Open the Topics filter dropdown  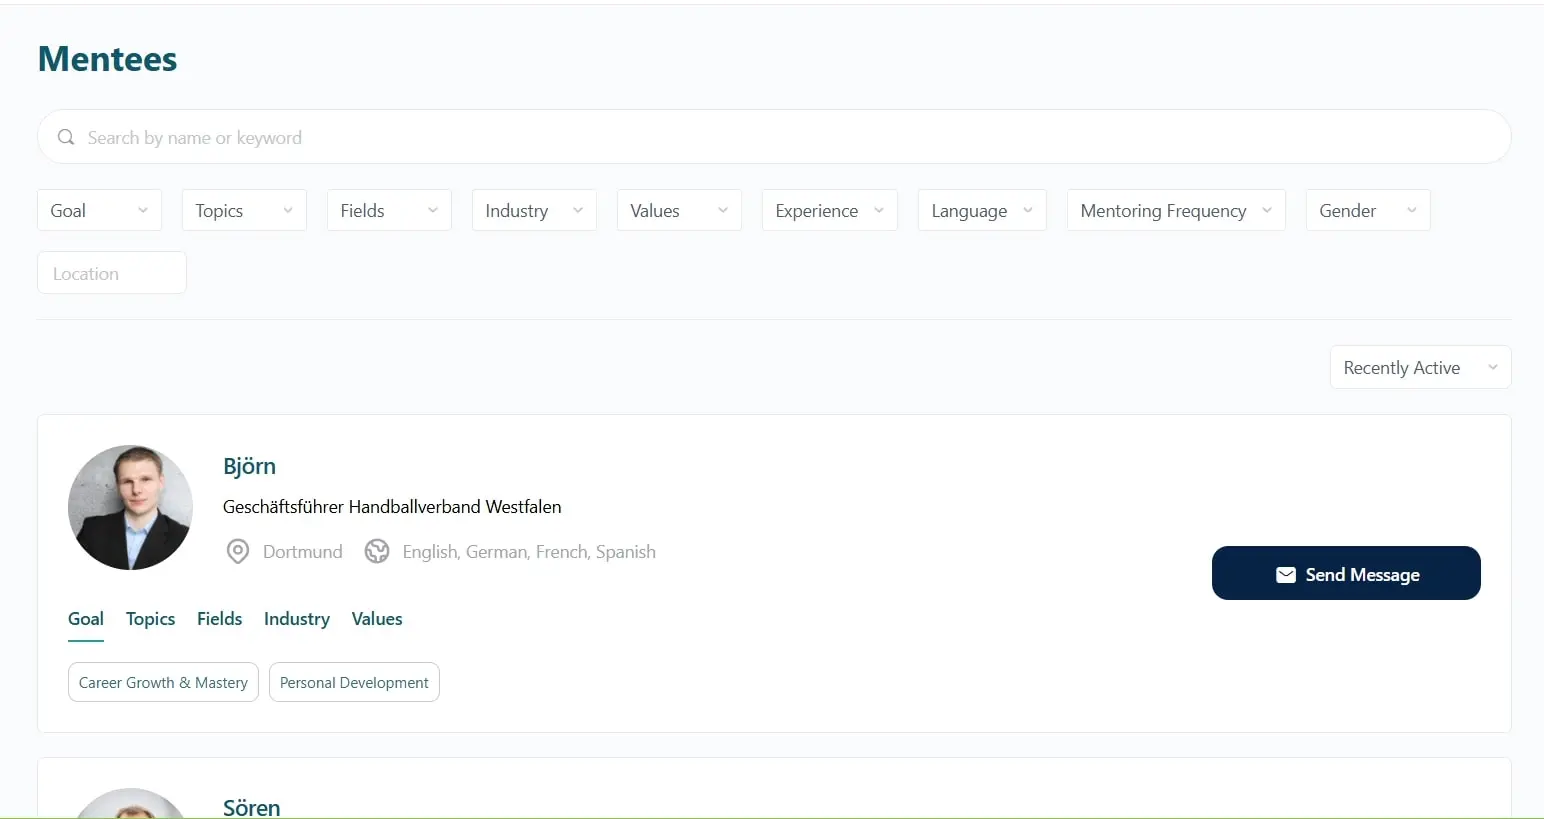(244, 210)
